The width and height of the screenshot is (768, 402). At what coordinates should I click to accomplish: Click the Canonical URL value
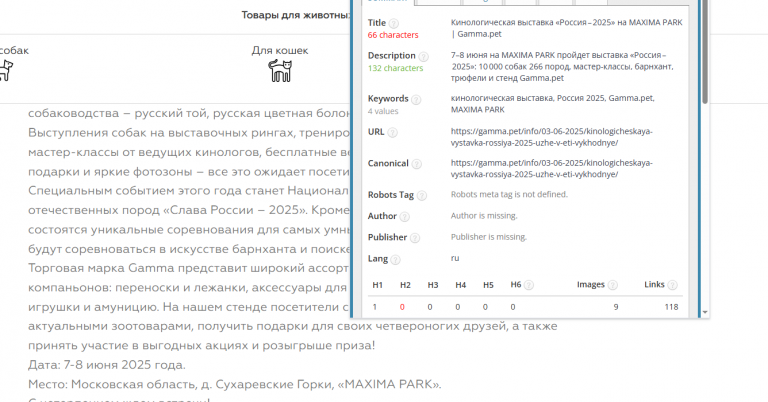pos(552,168)
